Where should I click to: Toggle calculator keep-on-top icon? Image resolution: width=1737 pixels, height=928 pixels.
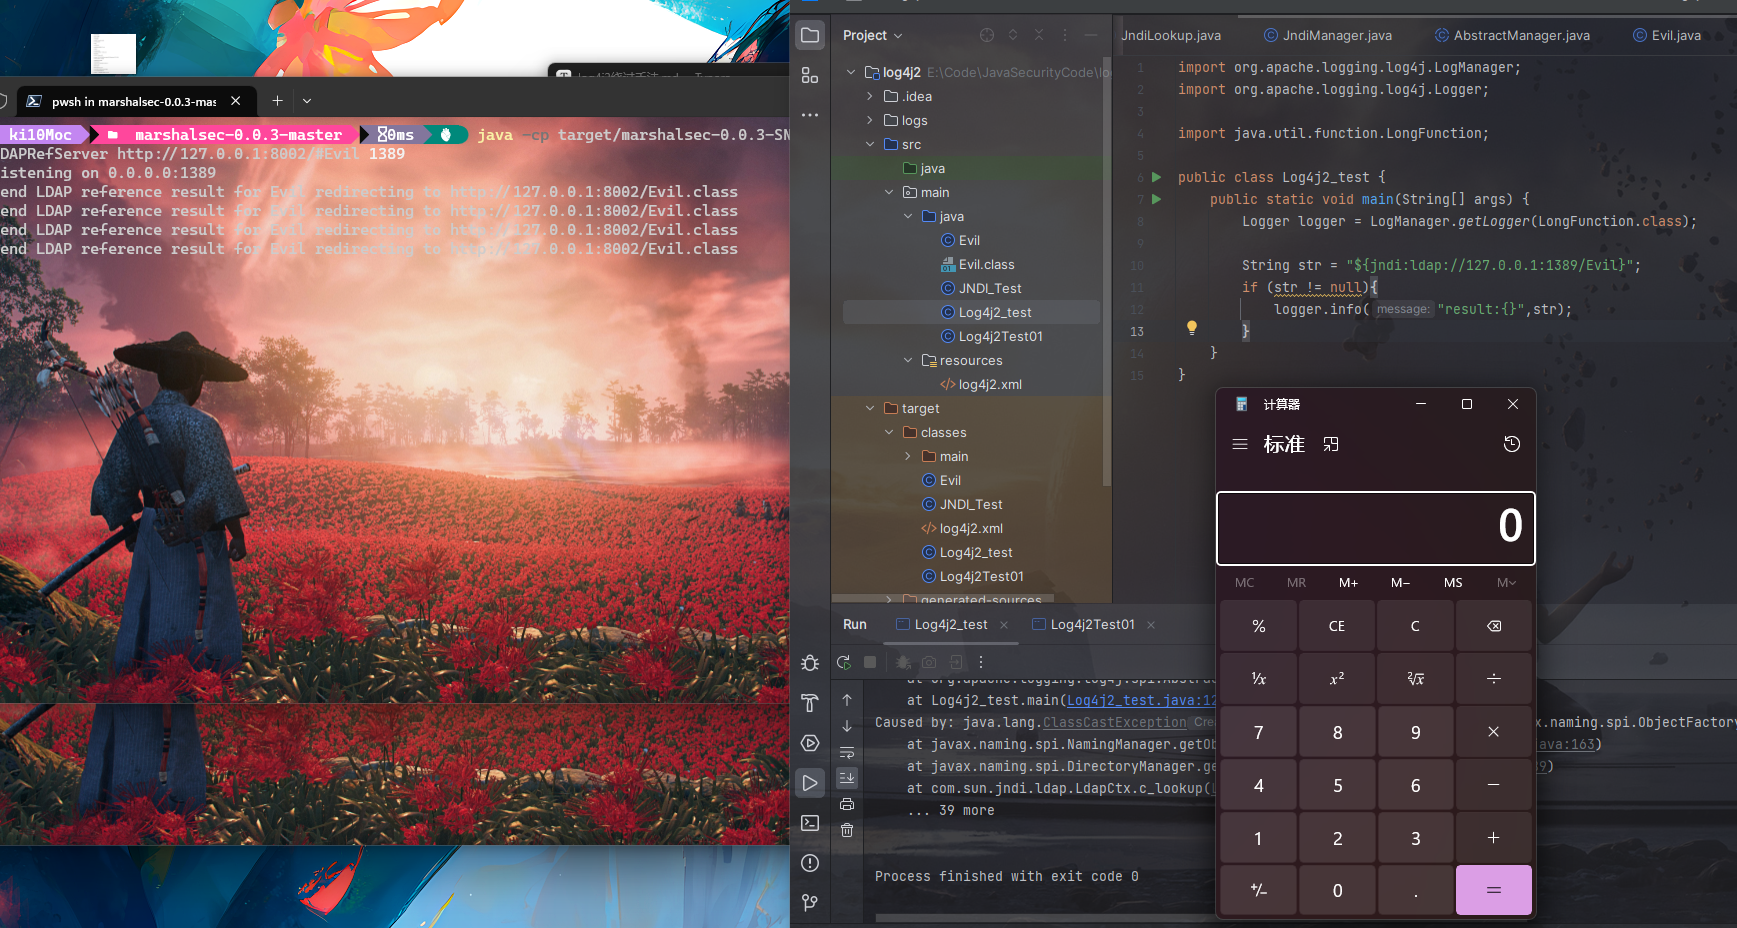(x=1331, y=444)
